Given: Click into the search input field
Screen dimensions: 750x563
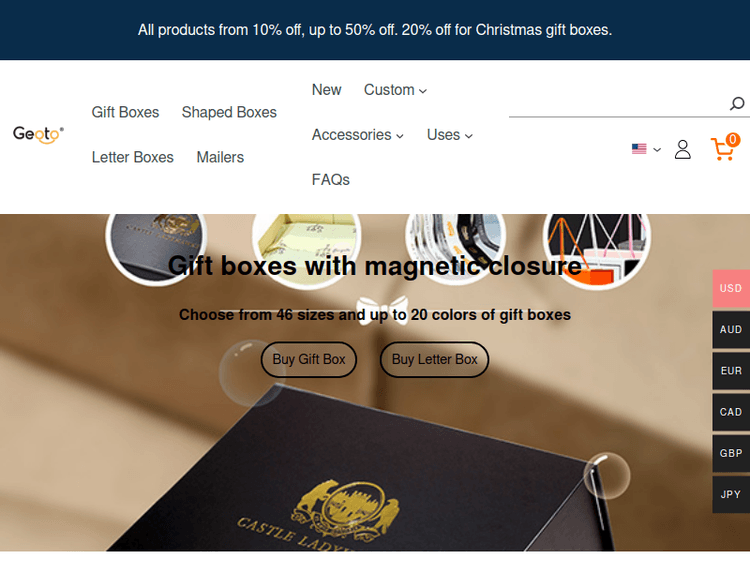Looking at the screenshot, I should tap(617, 104).
